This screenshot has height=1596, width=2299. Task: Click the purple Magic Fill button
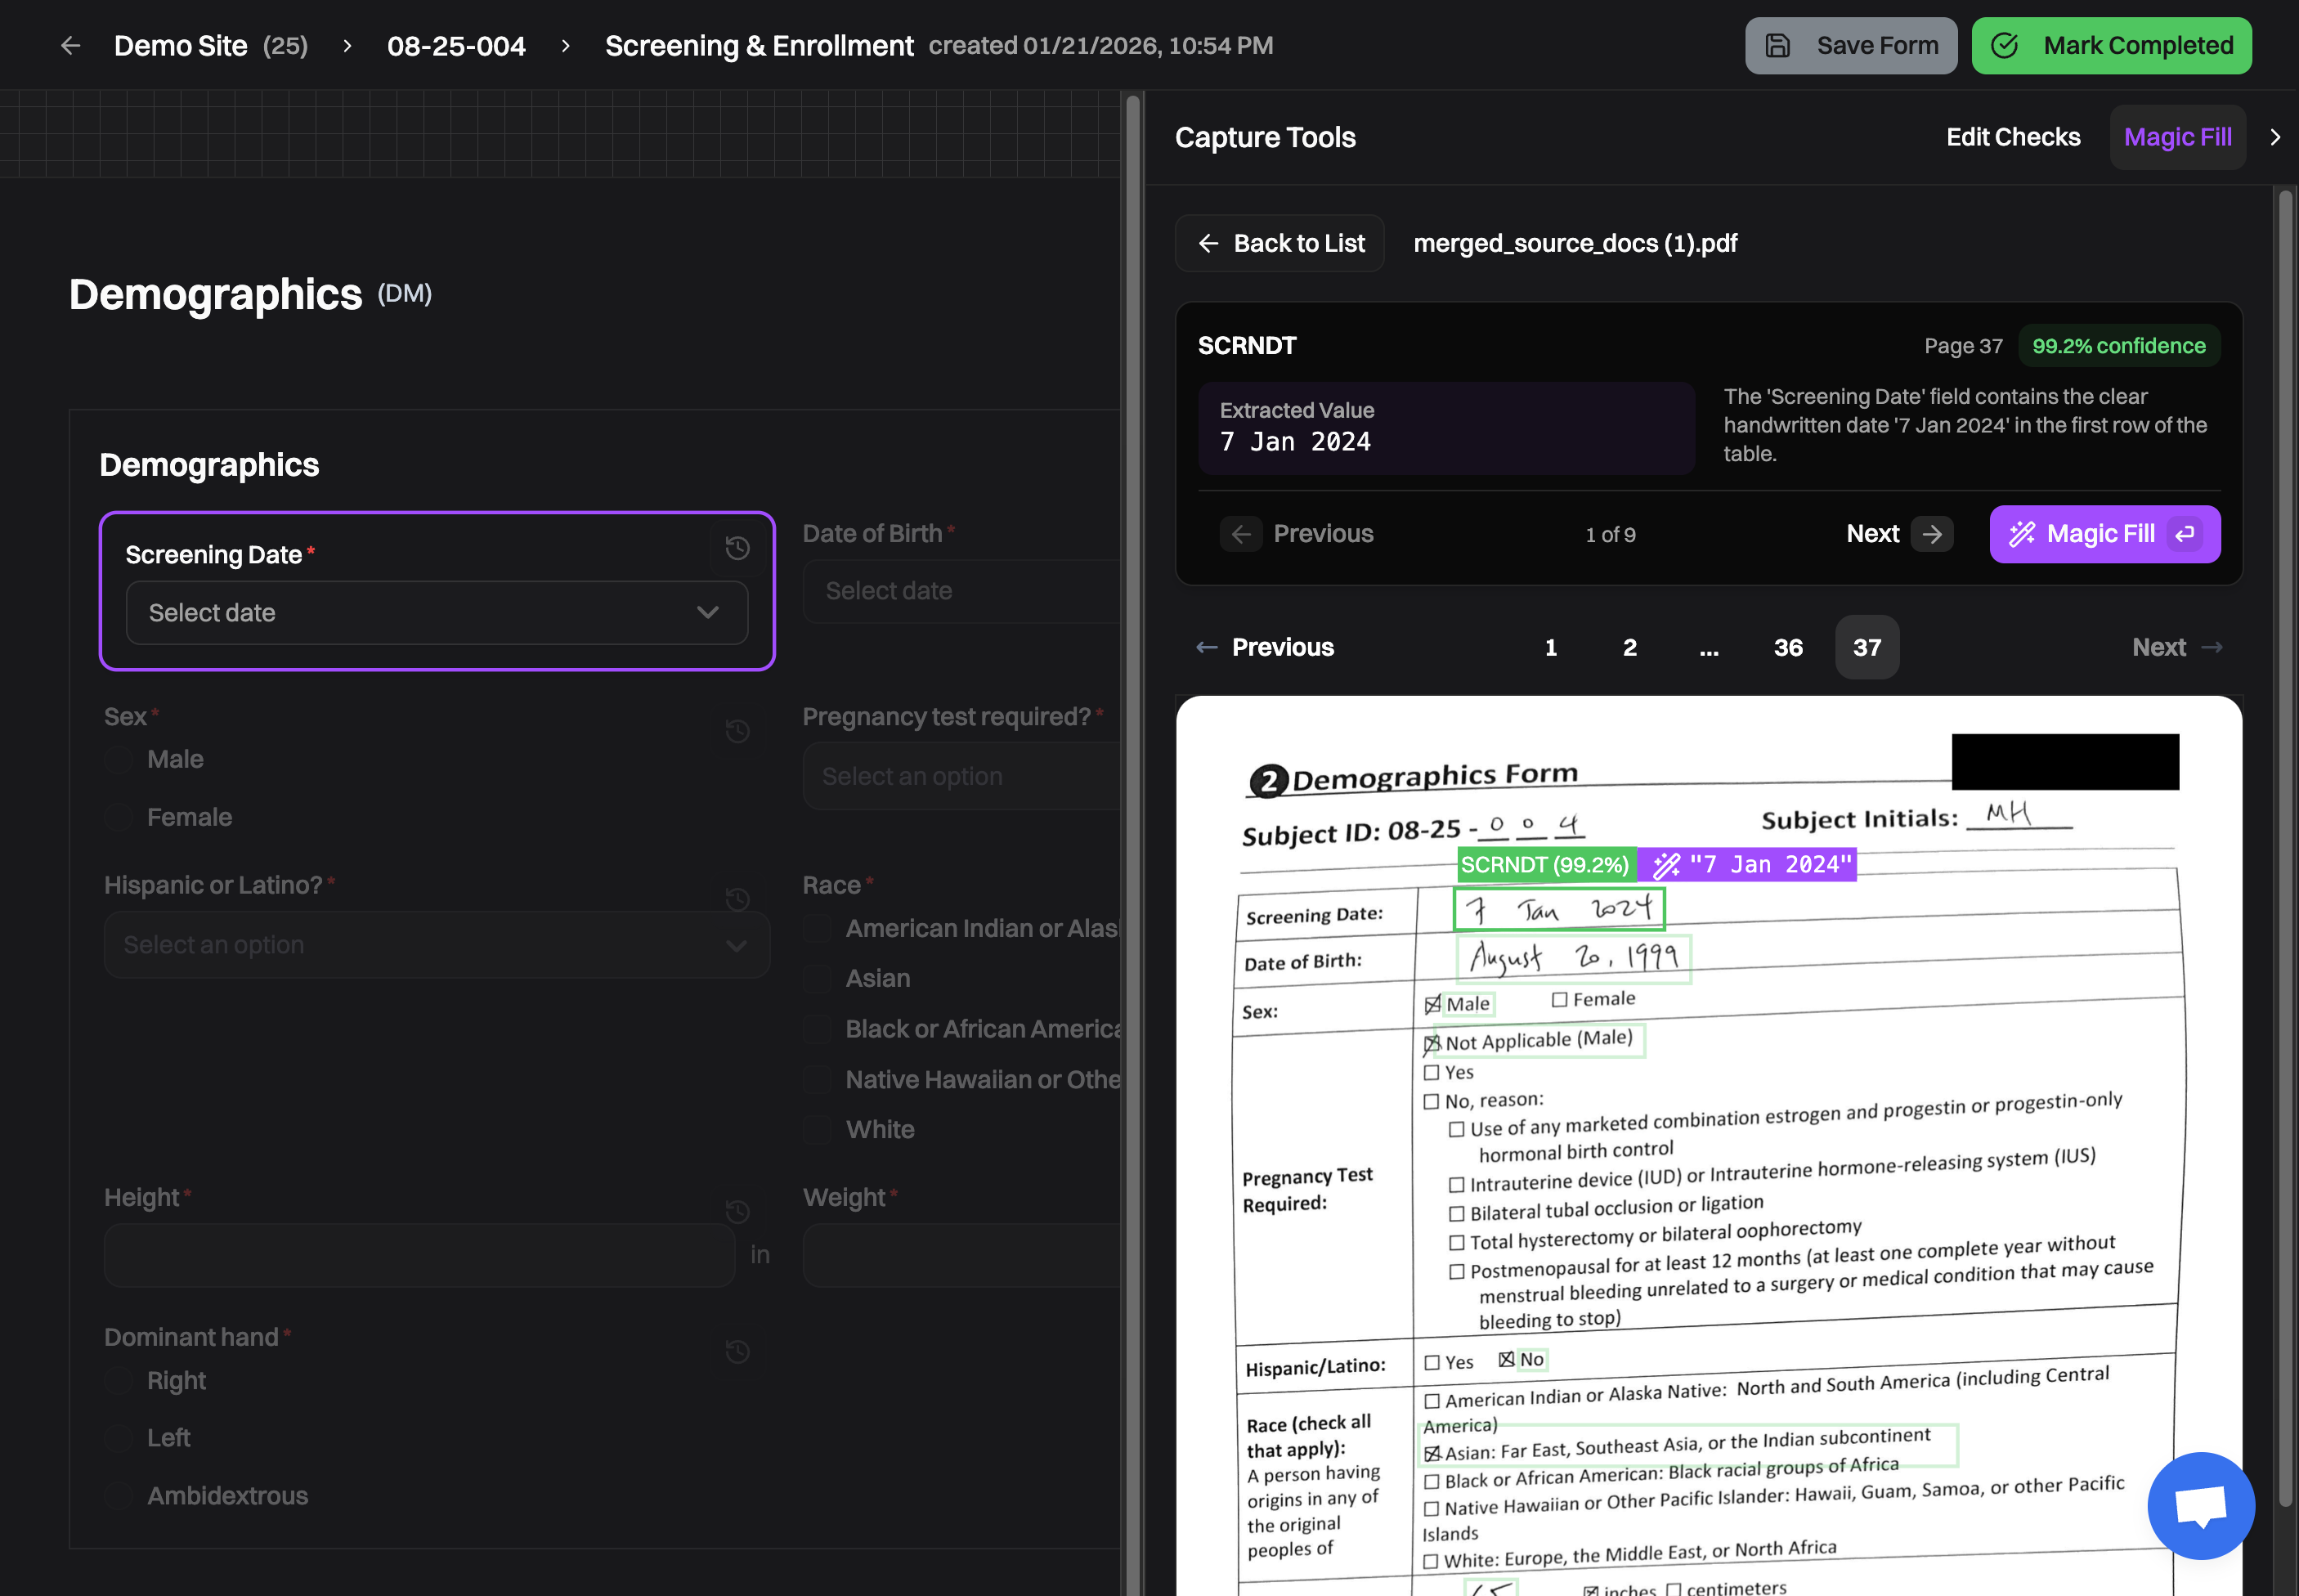(x=2104, y=534)
